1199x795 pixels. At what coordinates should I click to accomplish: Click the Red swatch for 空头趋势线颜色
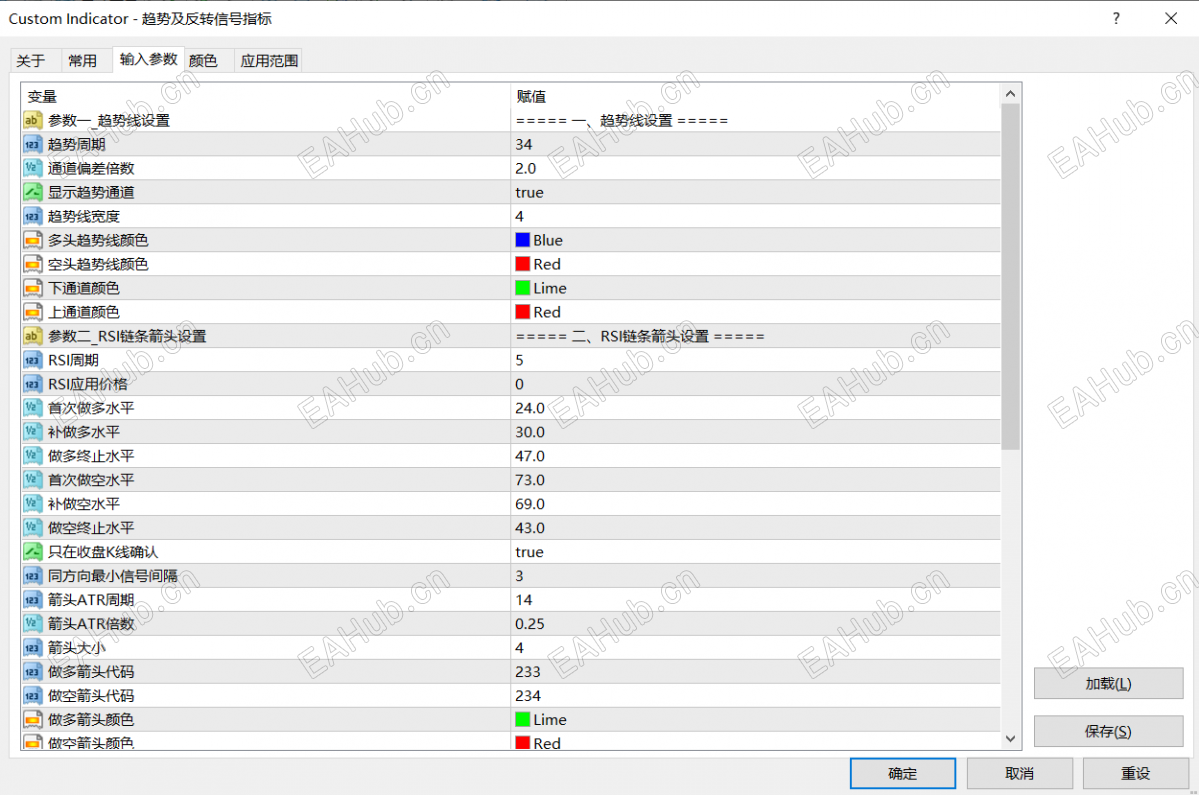(x=523, y=264)
